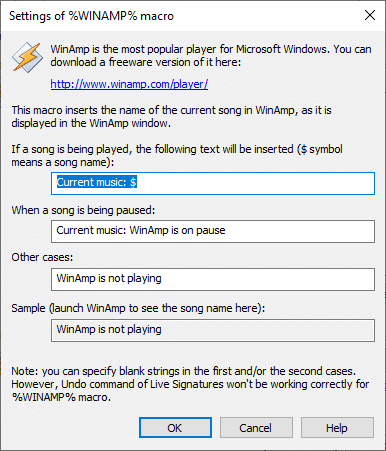Select the 'Other cases' input box
386x451 pixels.
click(213, 279)
